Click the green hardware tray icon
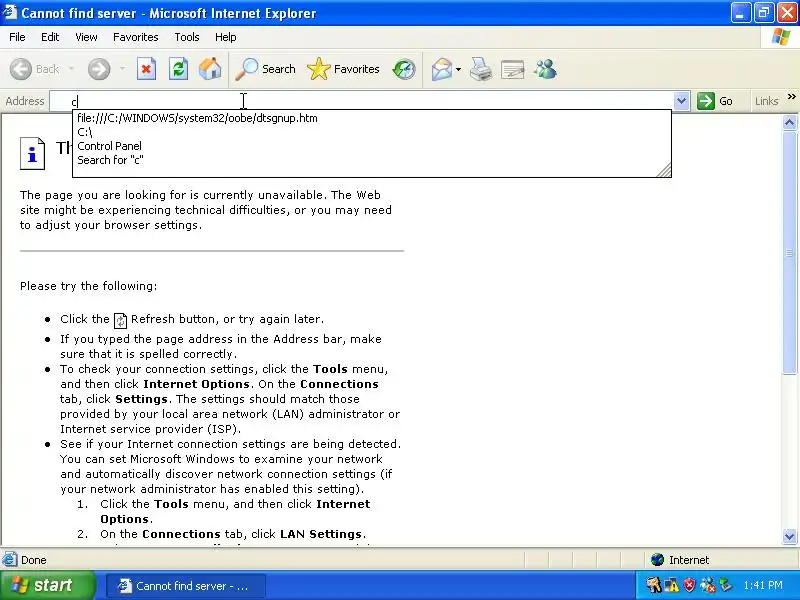This screenshot has height=600, width=800. point(725,585)
